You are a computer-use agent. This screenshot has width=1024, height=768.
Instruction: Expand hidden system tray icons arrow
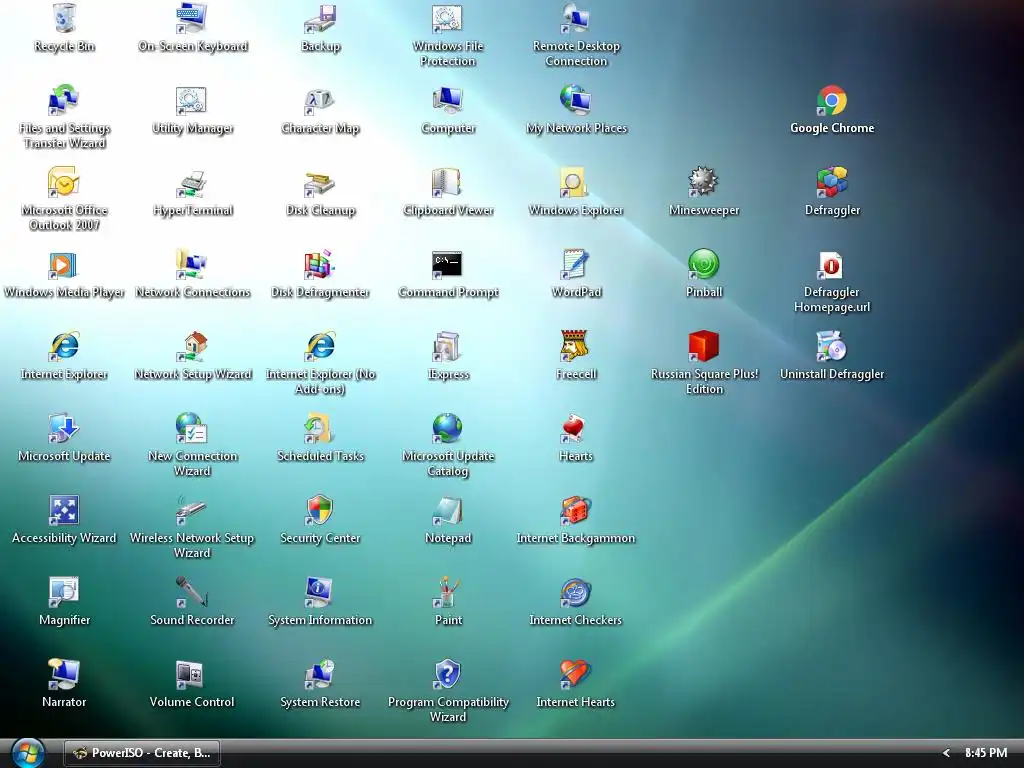point(946,753)
